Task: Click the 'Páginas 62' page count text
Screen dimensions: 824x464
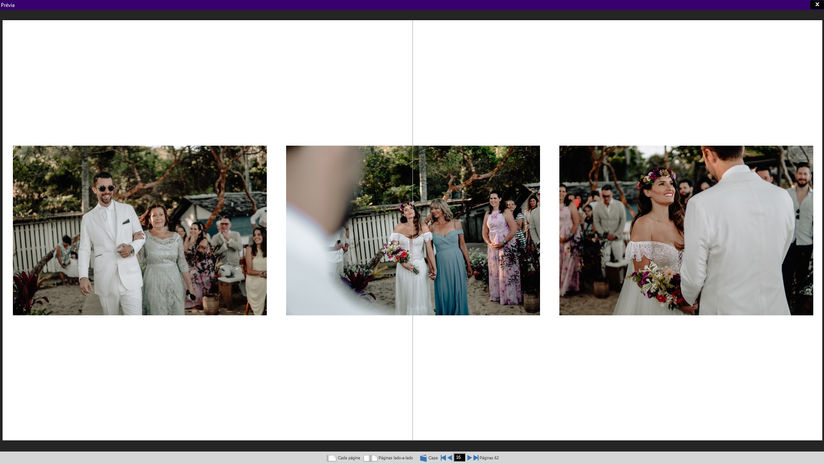Action: click(489, 458)
